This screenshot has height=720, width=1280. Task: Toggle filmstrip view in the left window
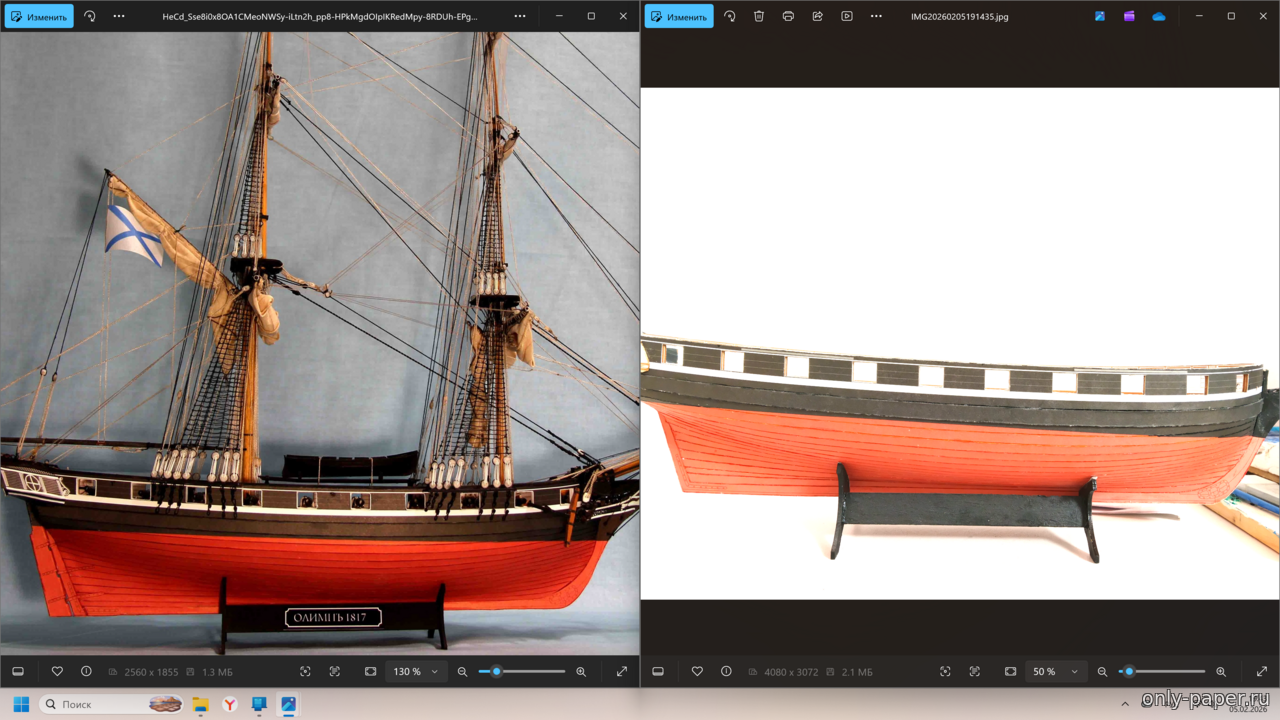pyautogui.click(x=18, y=672)
